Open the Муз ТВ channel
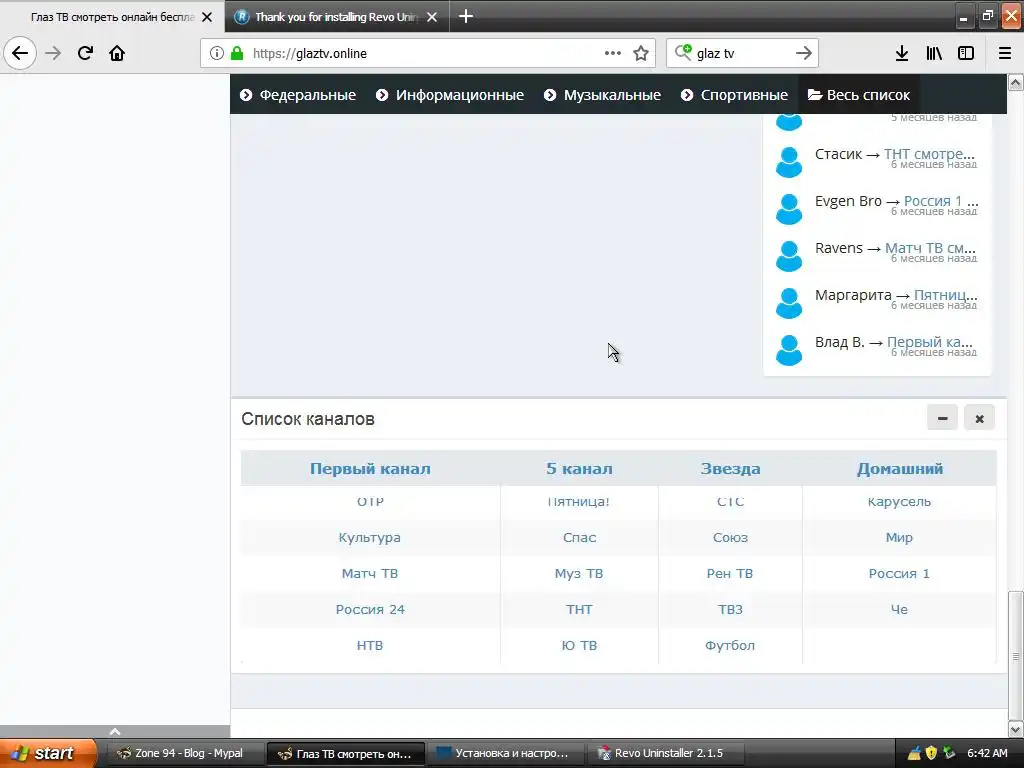 (x=579, y=573)
